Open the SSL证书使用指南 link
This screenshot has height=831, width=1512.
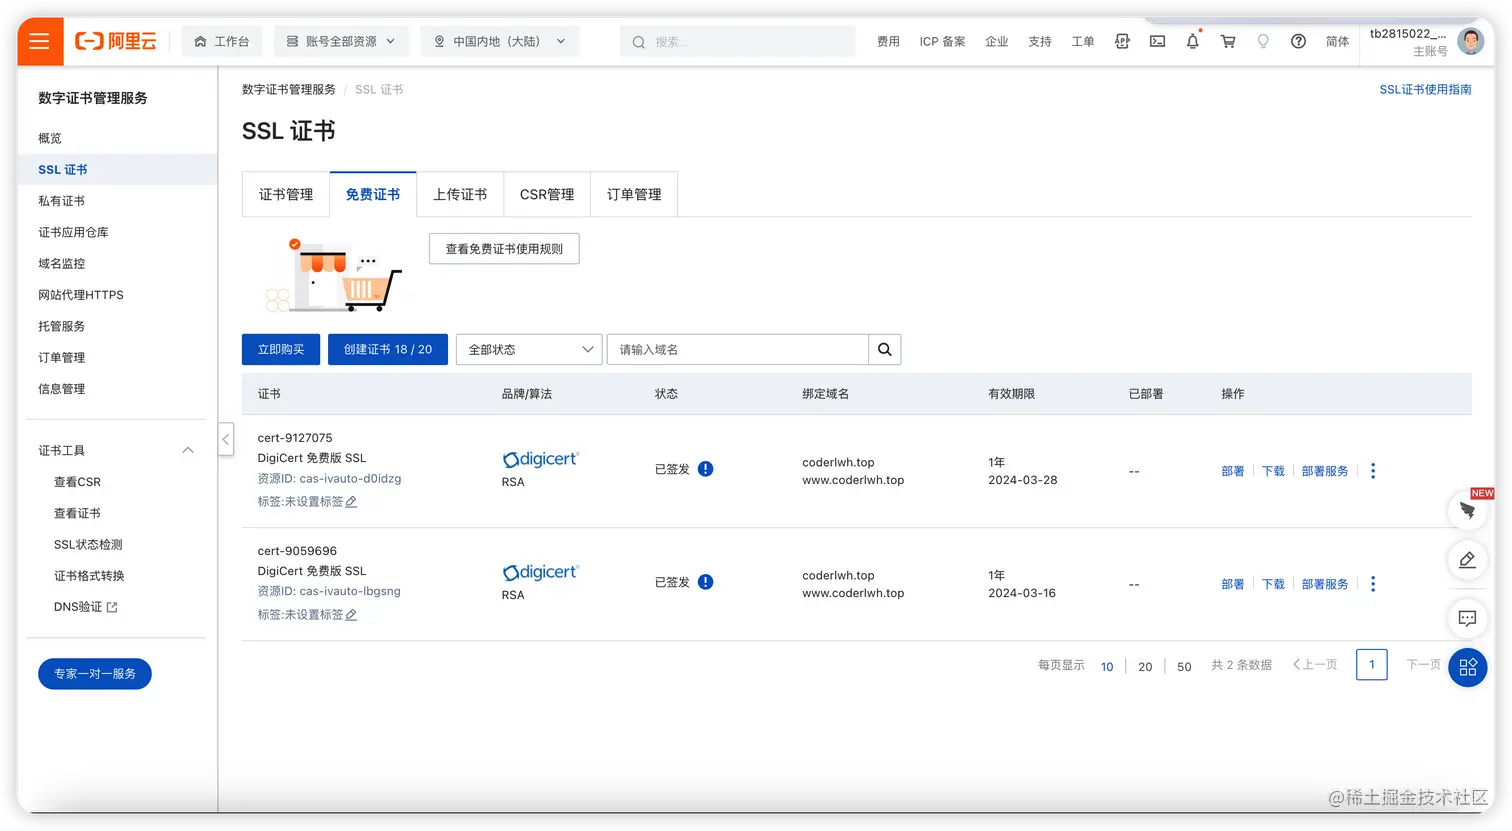click(1426, 90)
